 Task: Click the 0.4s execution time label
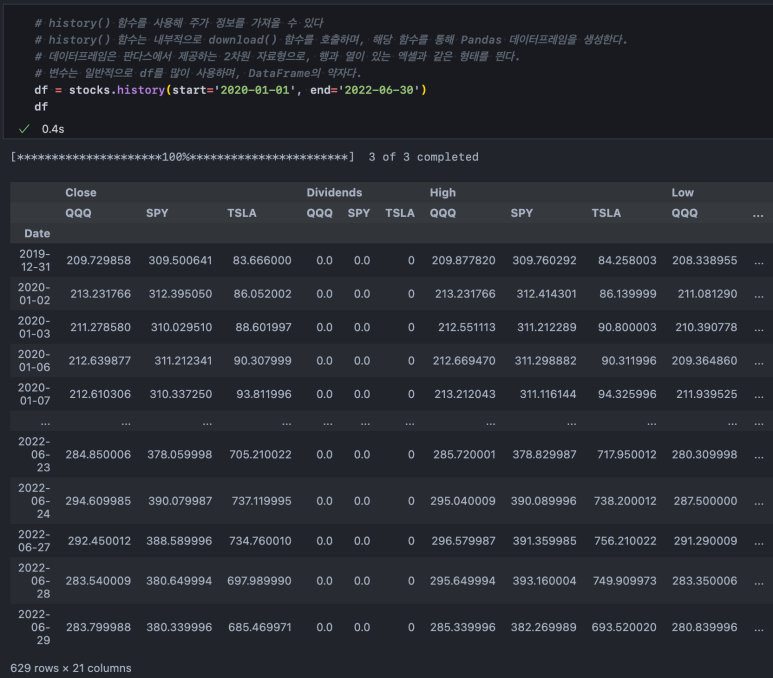[53, 129]
